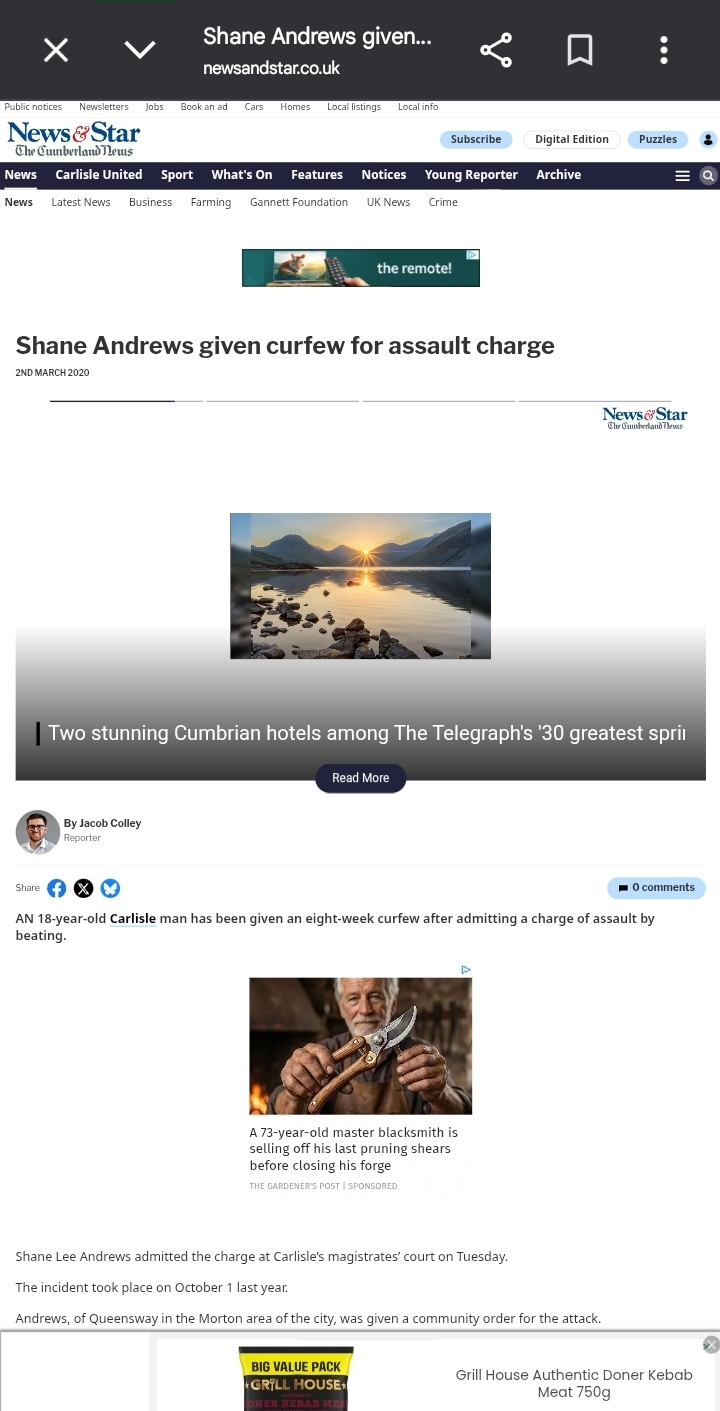Dismiss the bottom kebab ad
Viewport: 720px width, 1411px height.
pyautogui.click(x=711, y=1345)
